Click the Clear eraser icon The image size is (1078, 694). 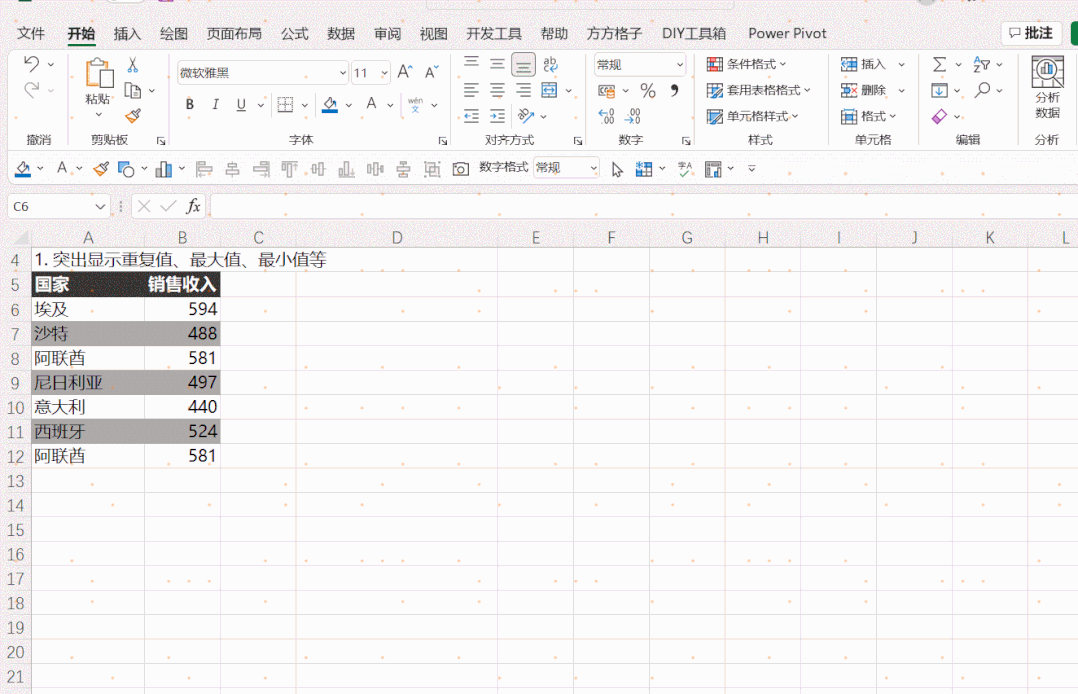(939, 116)
